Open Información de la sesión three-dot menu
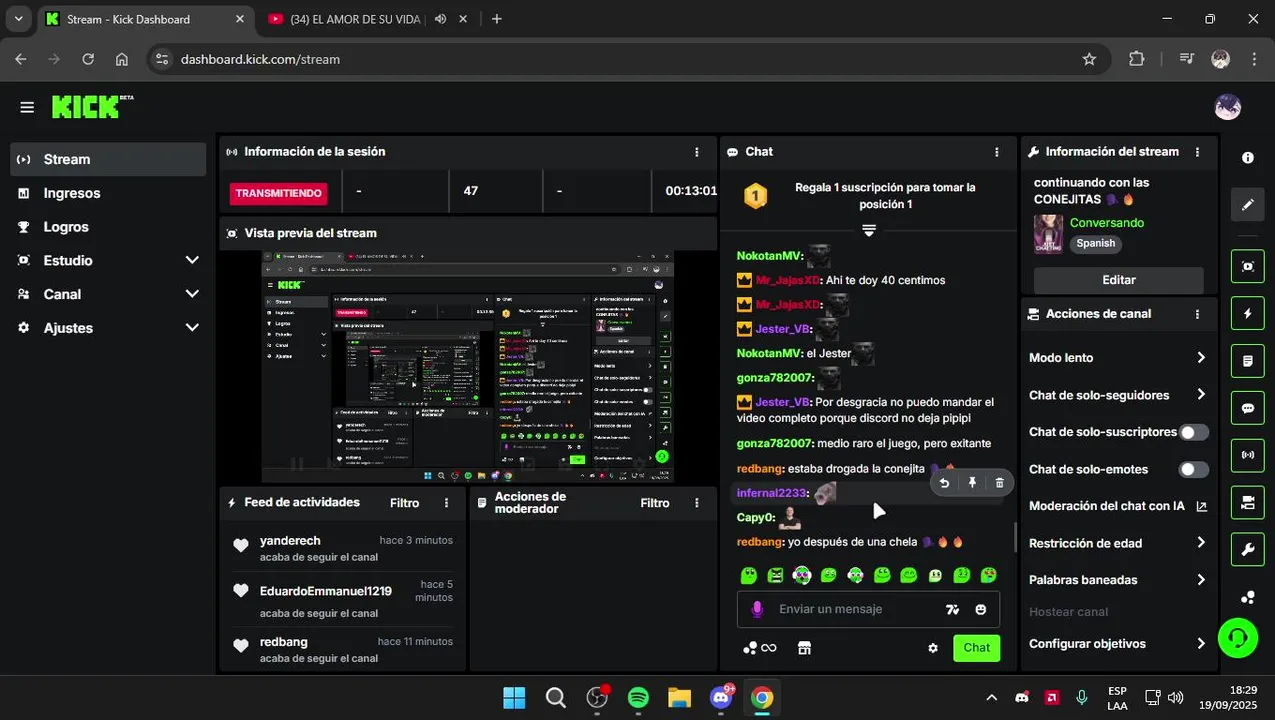The image size is (1275, 720). pyautogui.click(x=697, y=152)
